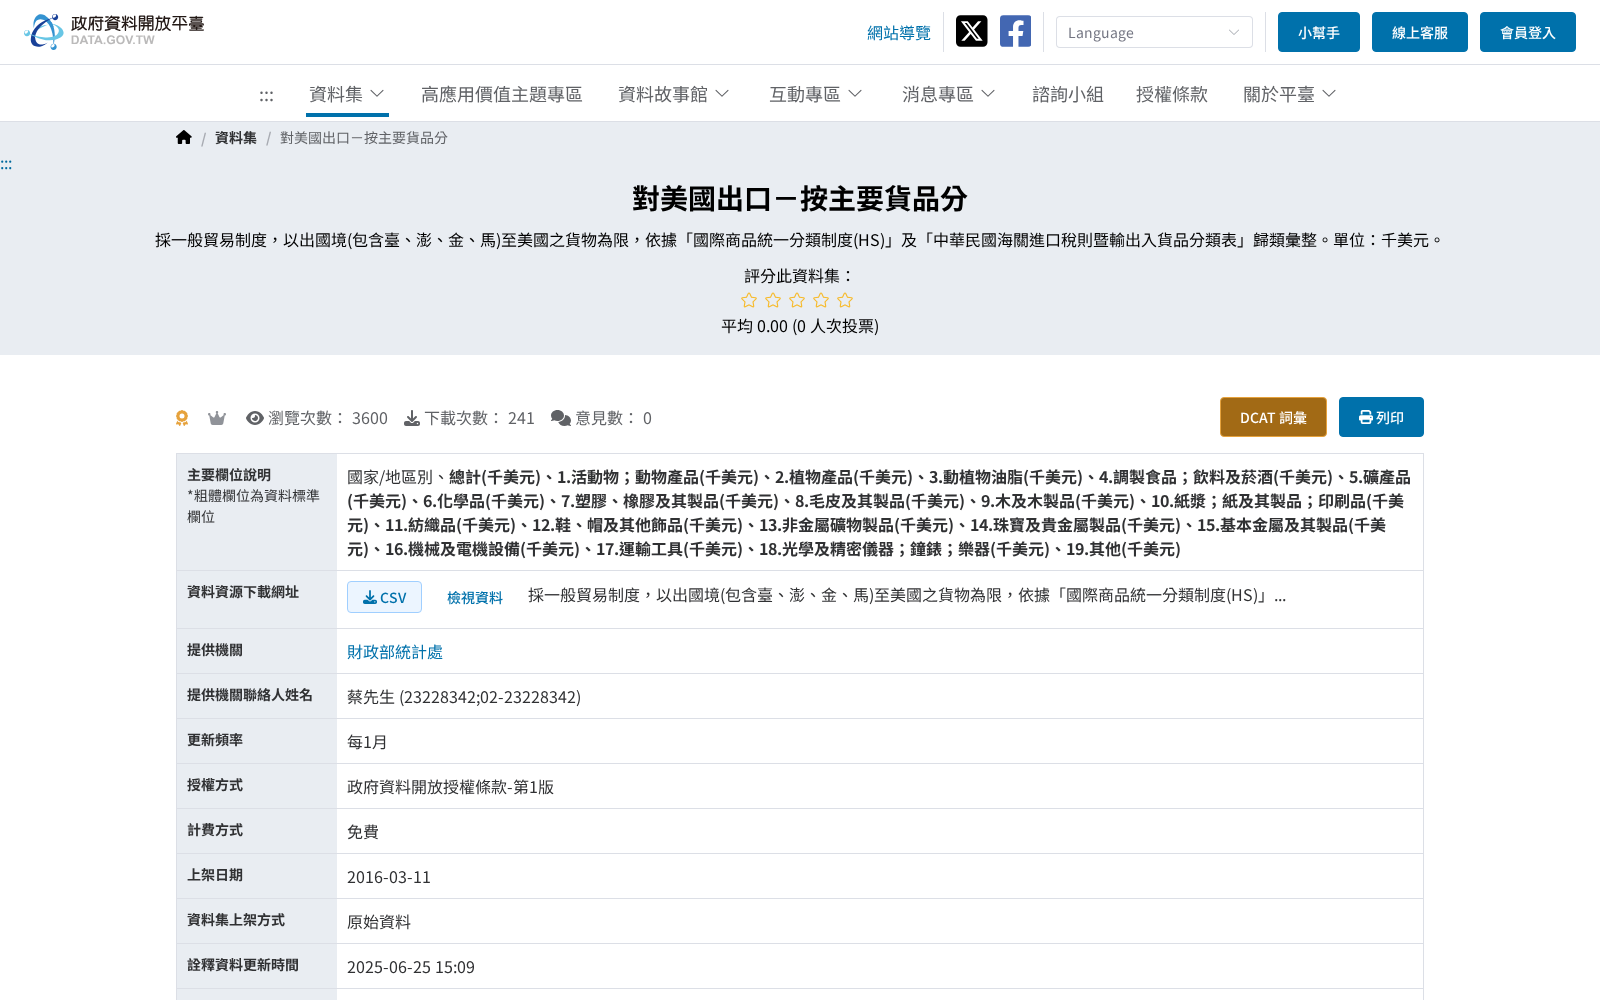Click the timestamp 2025-06-25 15:09
This screenshot has height=1000, width=1600.
click(411, 967)
